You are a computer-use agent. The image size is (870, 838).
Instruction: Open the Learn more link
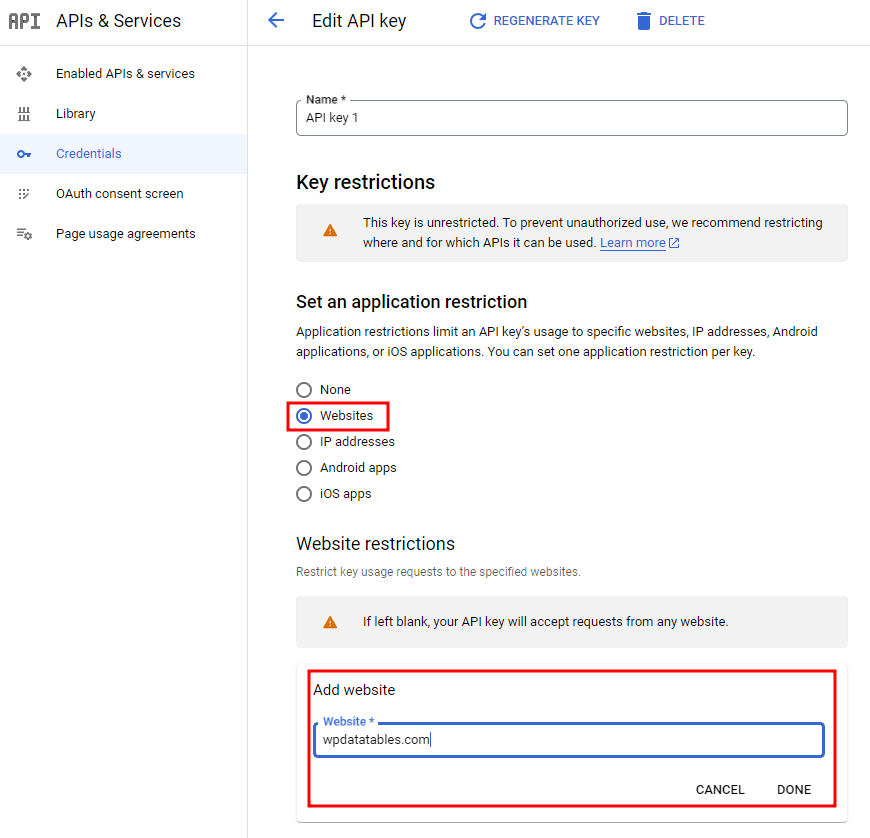coord(633,243)
